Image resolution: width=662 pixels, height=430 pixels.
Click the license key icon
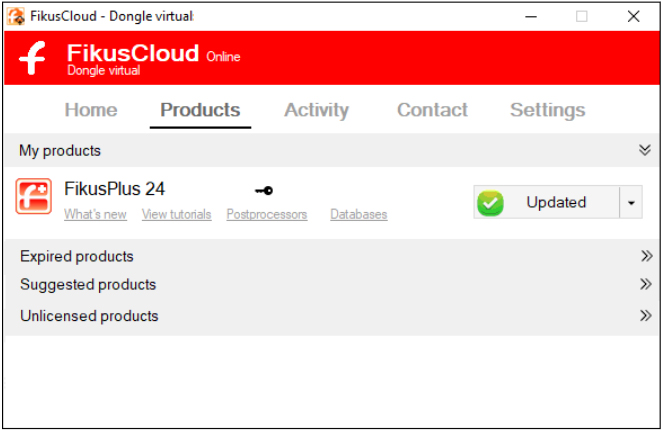[263, 190]
